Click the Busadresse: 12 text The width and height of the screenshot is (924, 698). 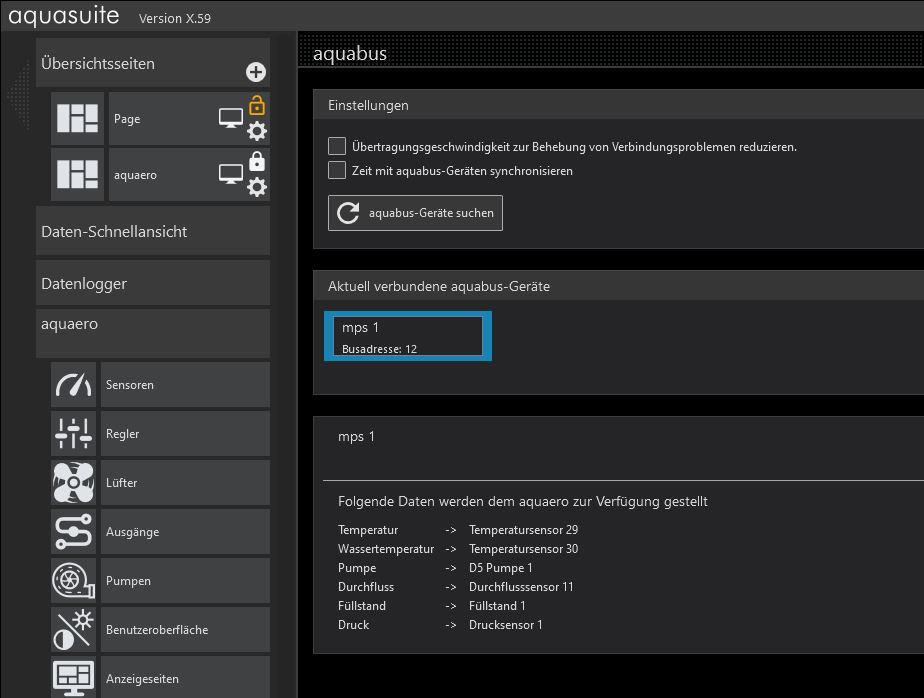(379, 349)
